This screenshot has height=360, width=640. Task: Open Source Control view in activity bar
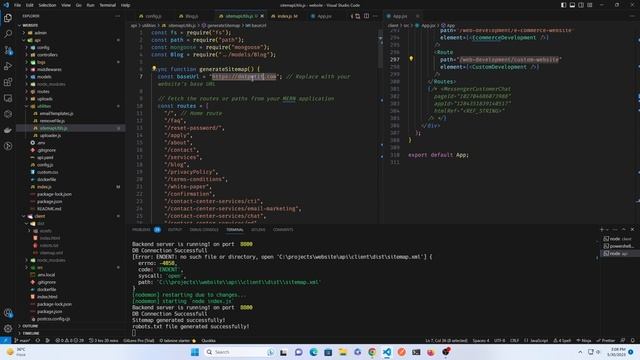(8, 50)
